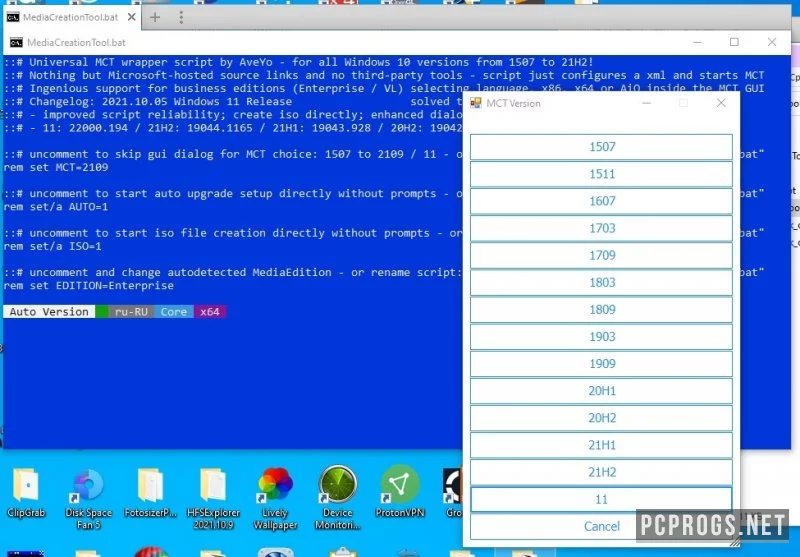Open the FotosizerP... folder on desktop

pyautogui.click(x=151, y=492)
